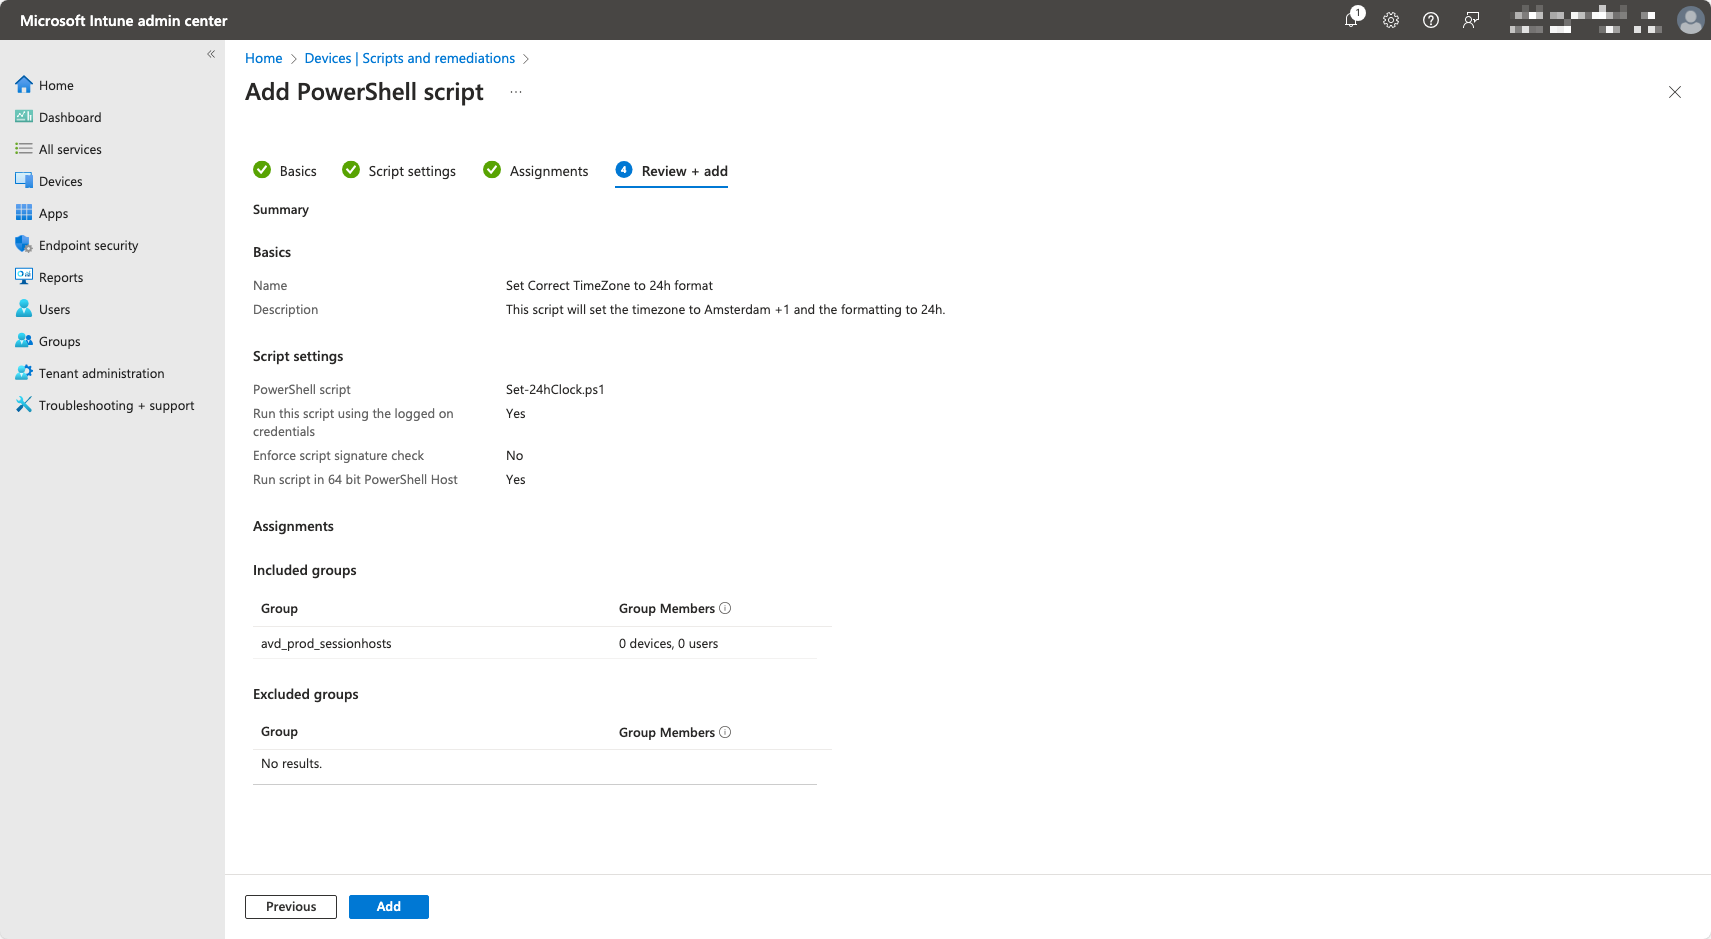Open the portal settings gear

tap(1390, 20)
